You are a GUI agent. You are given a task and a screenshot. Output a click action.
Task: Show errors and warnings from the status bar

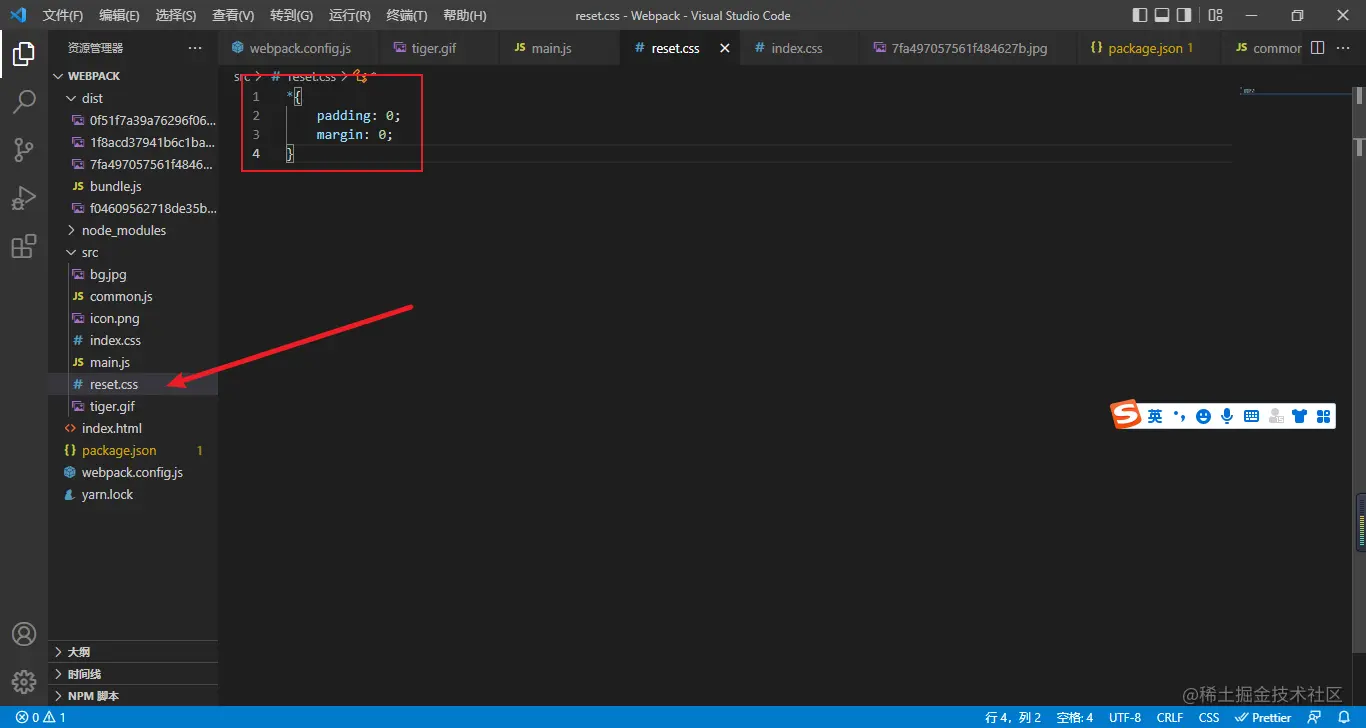(x=41, y=717)
